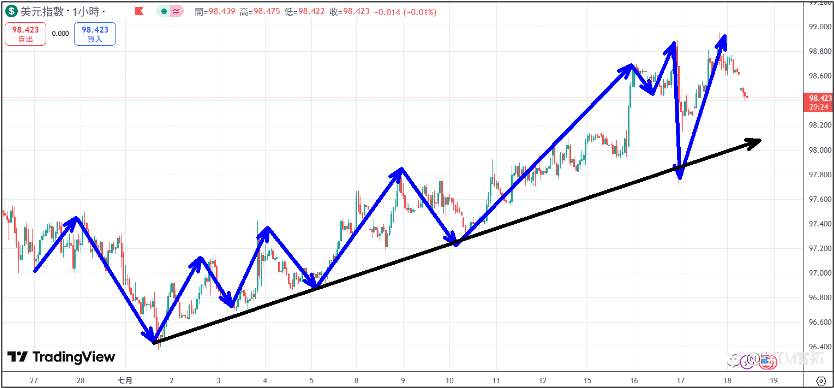Click the red 98.423 sell button
Image resolution: width=834 pixels, height=388 pixels.
(26, 34)
